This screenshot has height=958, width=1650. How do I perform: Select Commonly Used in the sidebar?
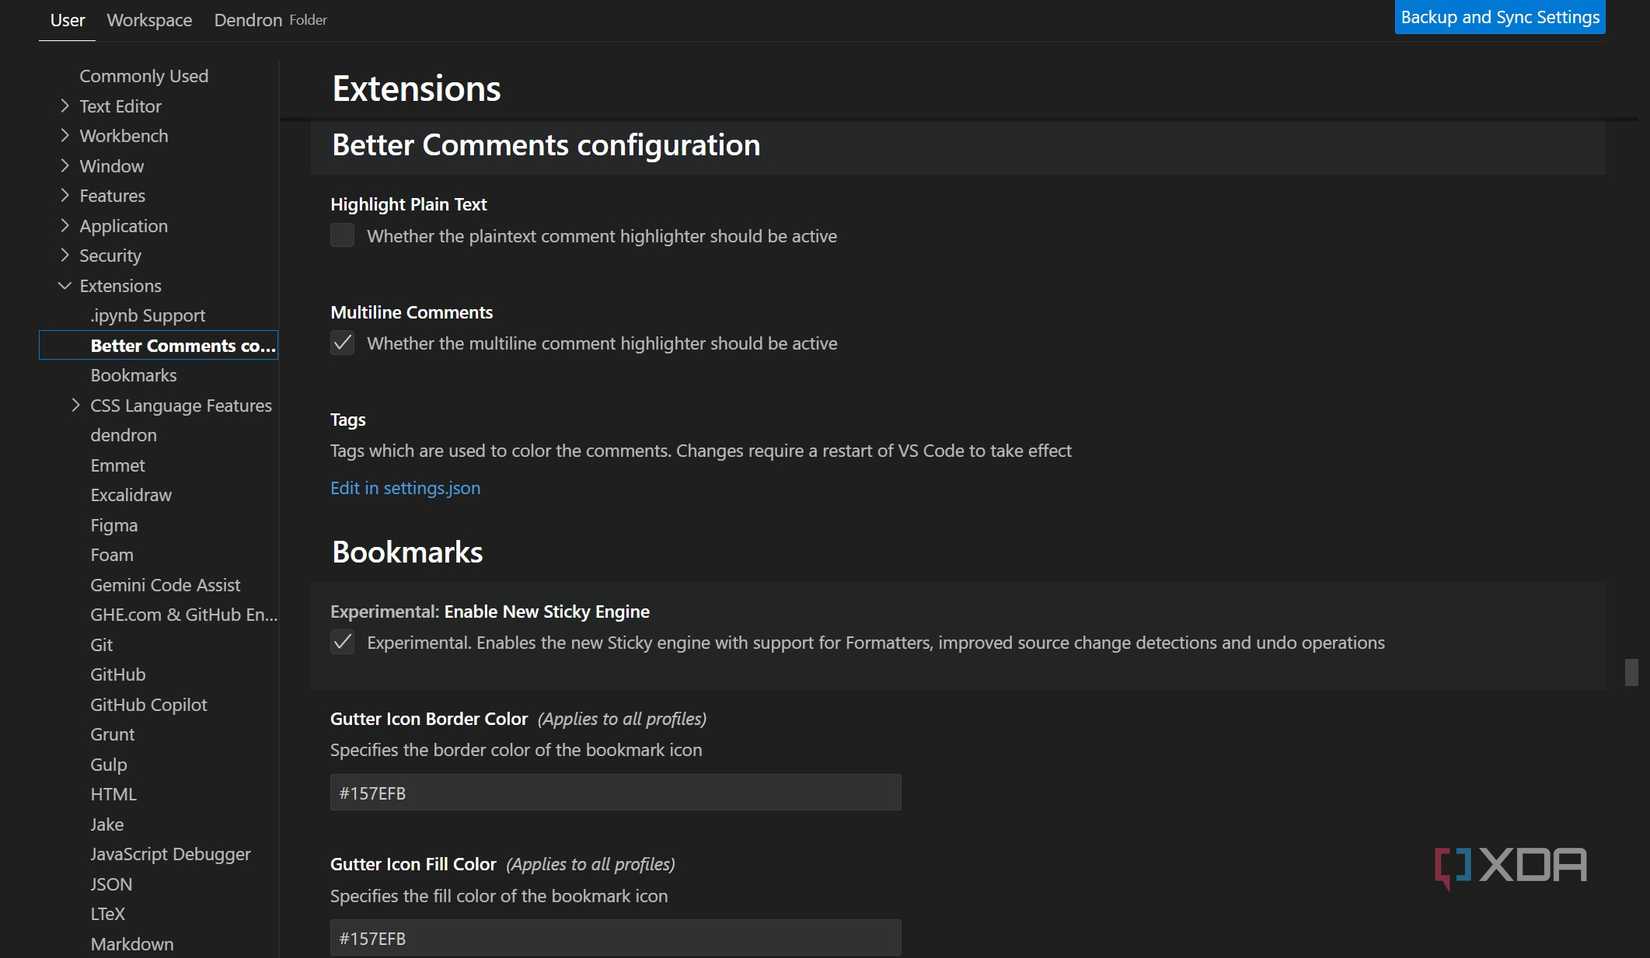coord(144,75)
